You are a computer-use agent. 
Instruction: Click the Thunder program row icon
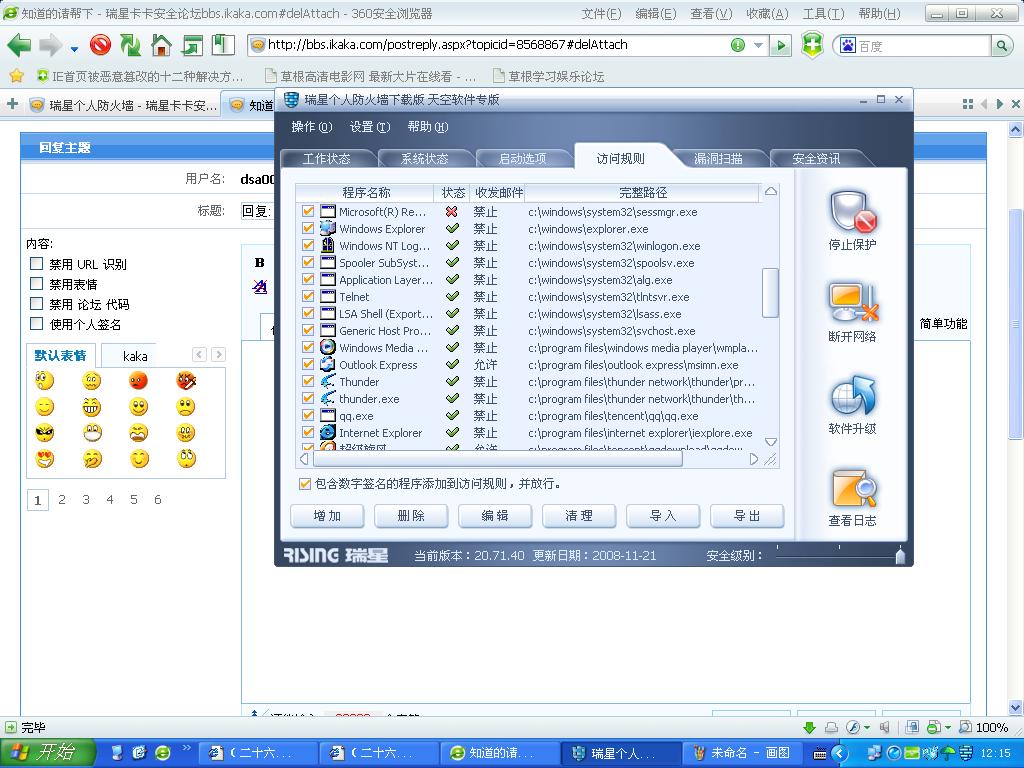(x=328, y=381)
